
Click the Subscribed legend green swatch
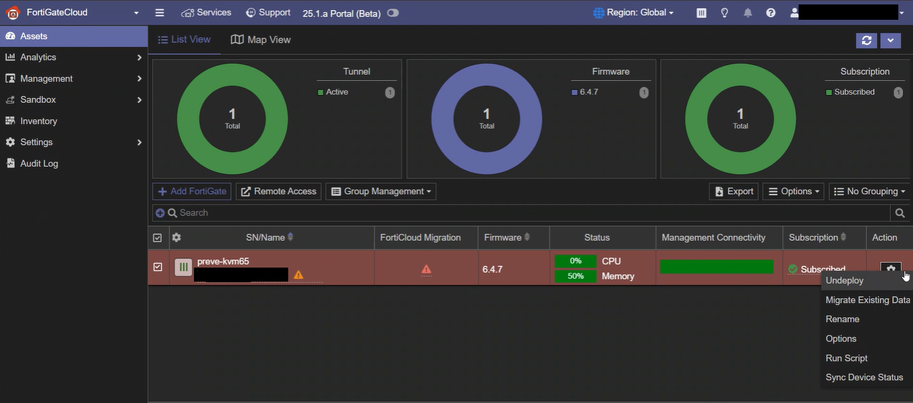click(x=829, y=92)
